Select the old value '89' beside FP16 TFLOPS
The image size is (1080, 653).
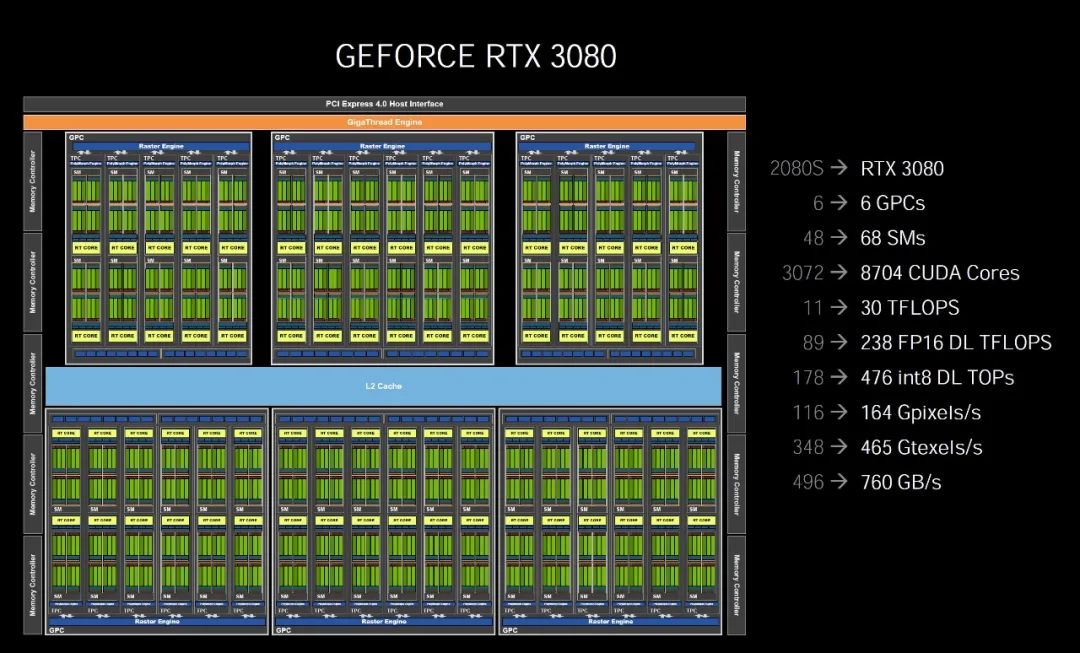pos(813,342)
